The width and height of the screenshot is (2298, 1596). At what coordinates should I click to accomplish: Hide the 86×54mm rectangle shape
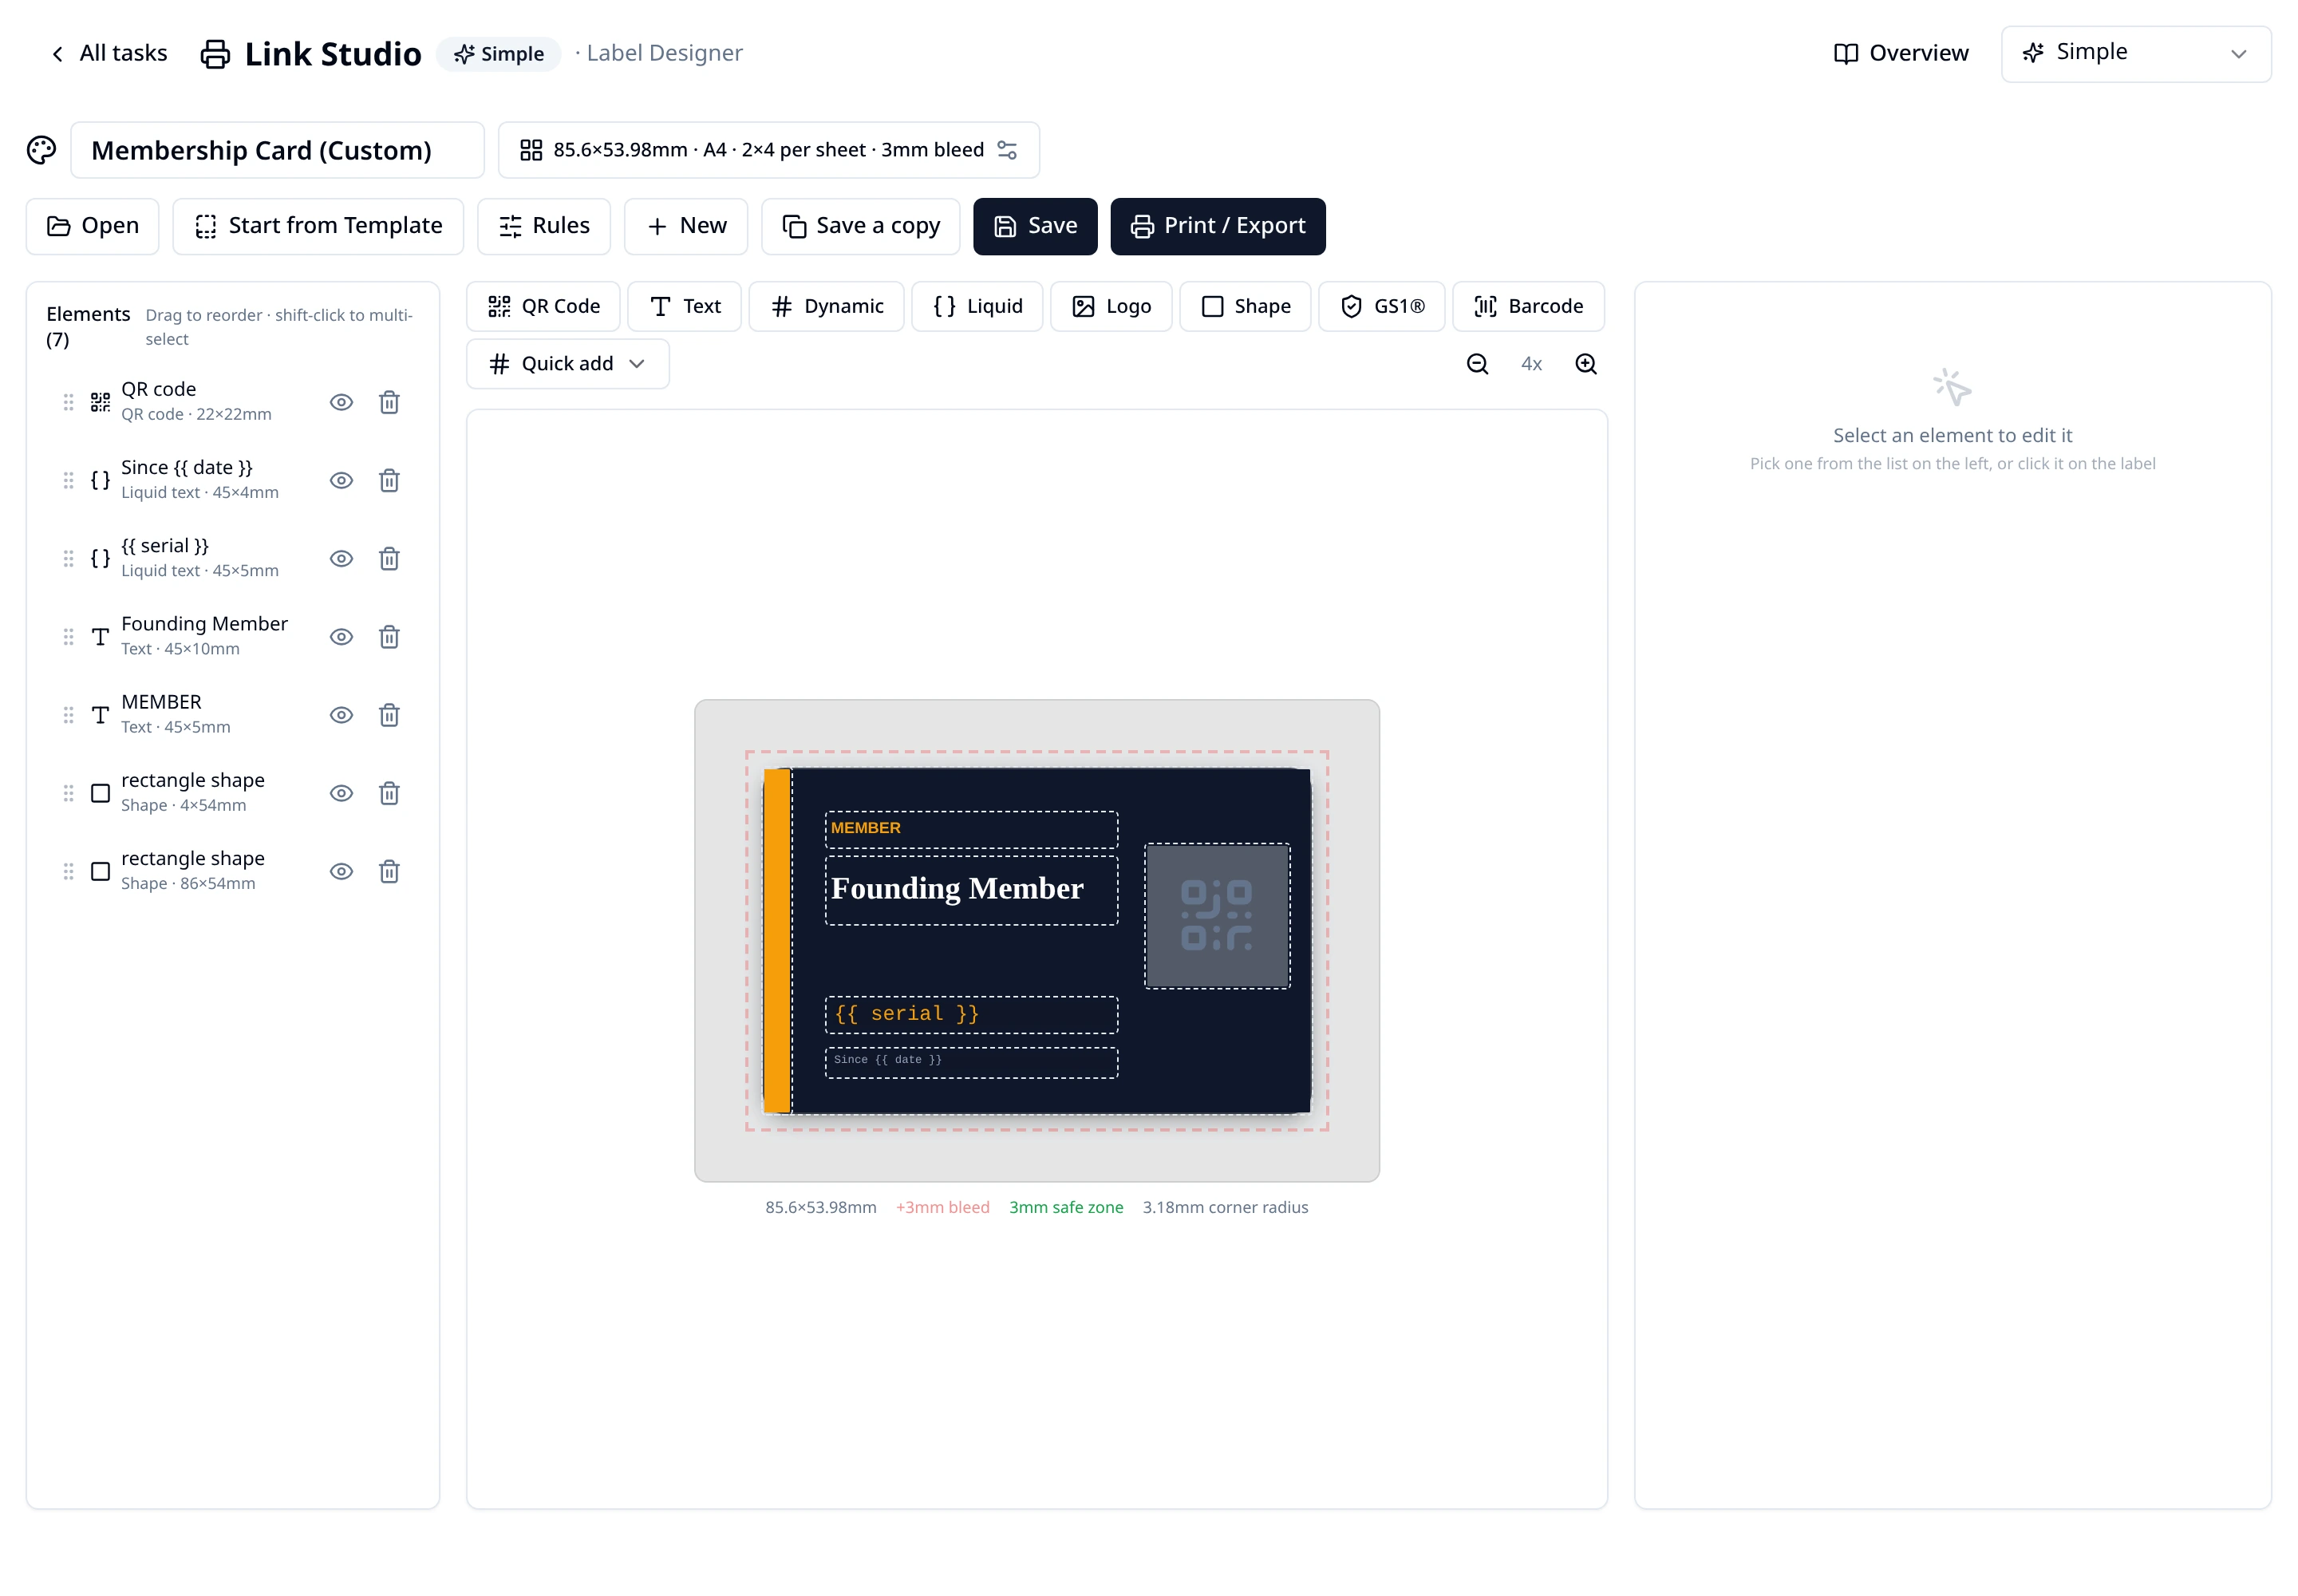pos(341,871)
